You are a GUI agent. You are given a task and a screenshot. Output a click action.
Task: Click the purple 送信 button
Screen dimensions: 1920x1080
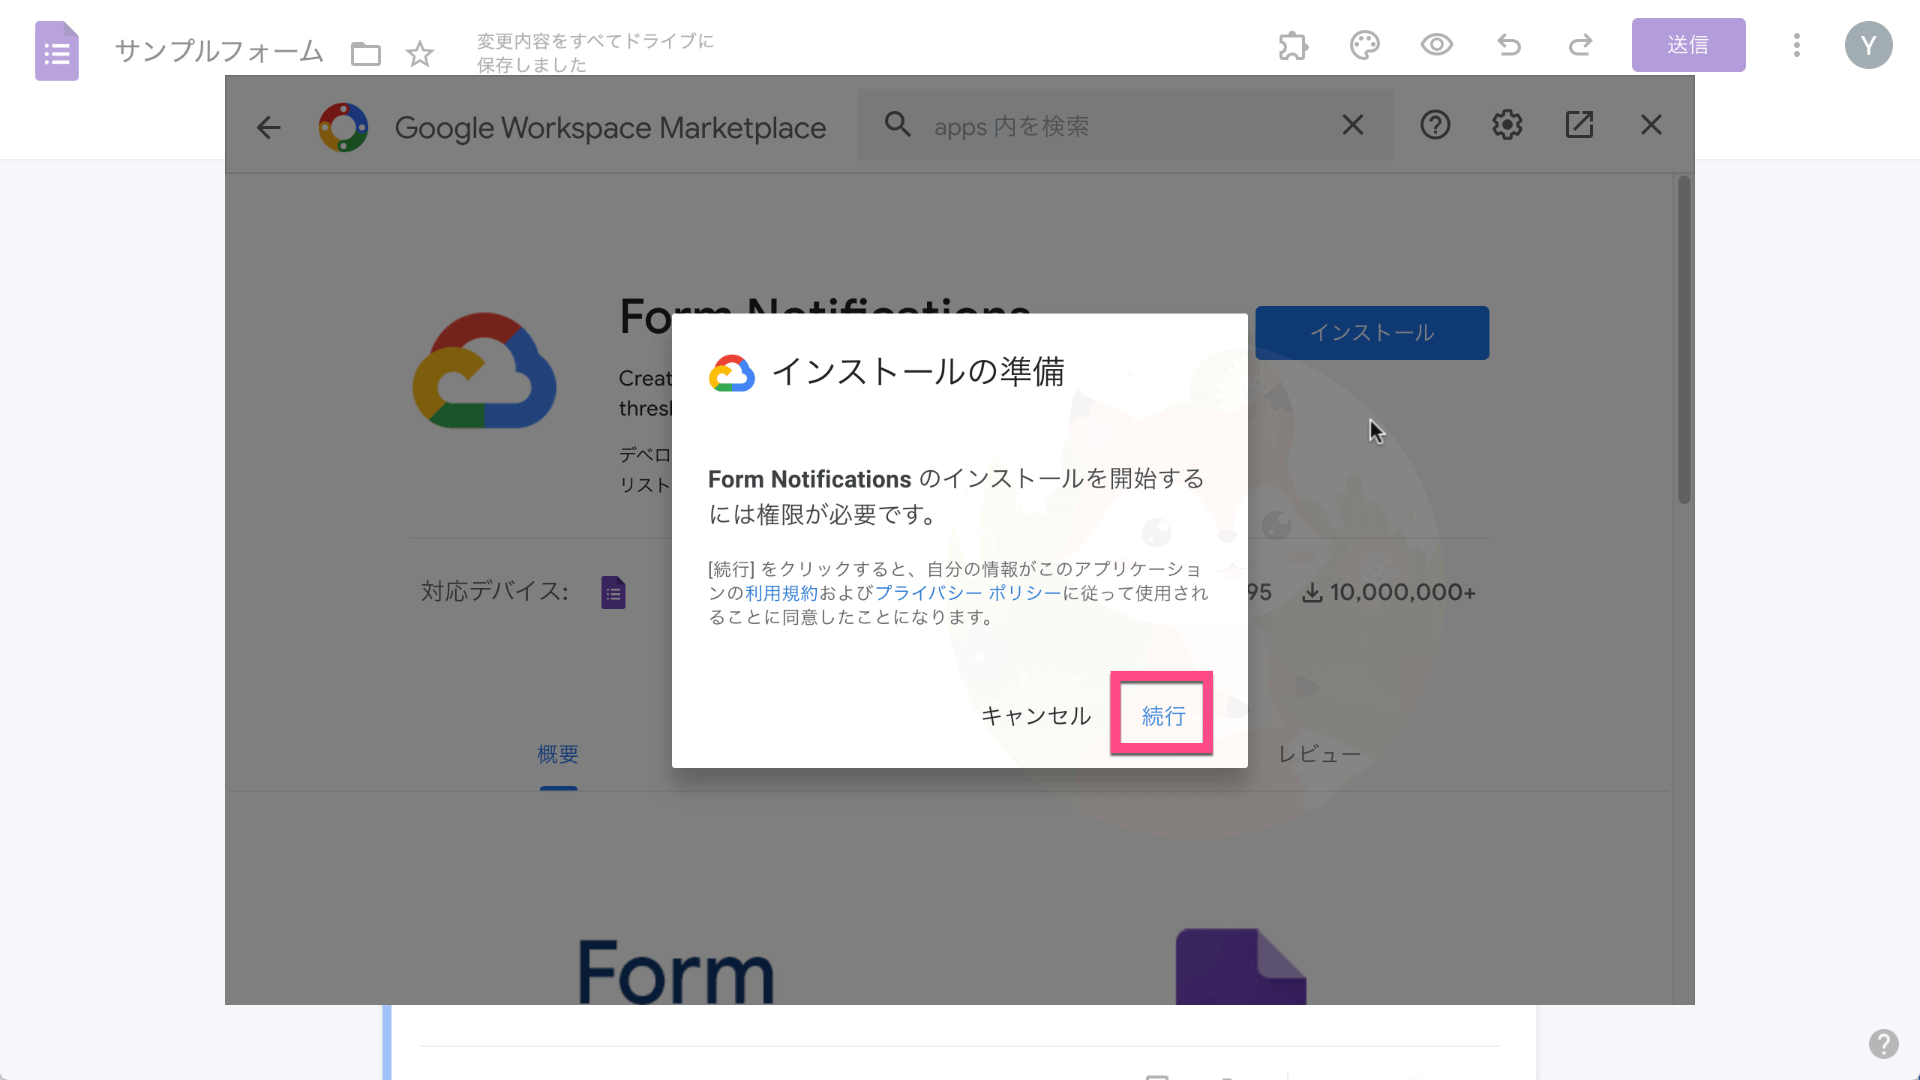1688,45
